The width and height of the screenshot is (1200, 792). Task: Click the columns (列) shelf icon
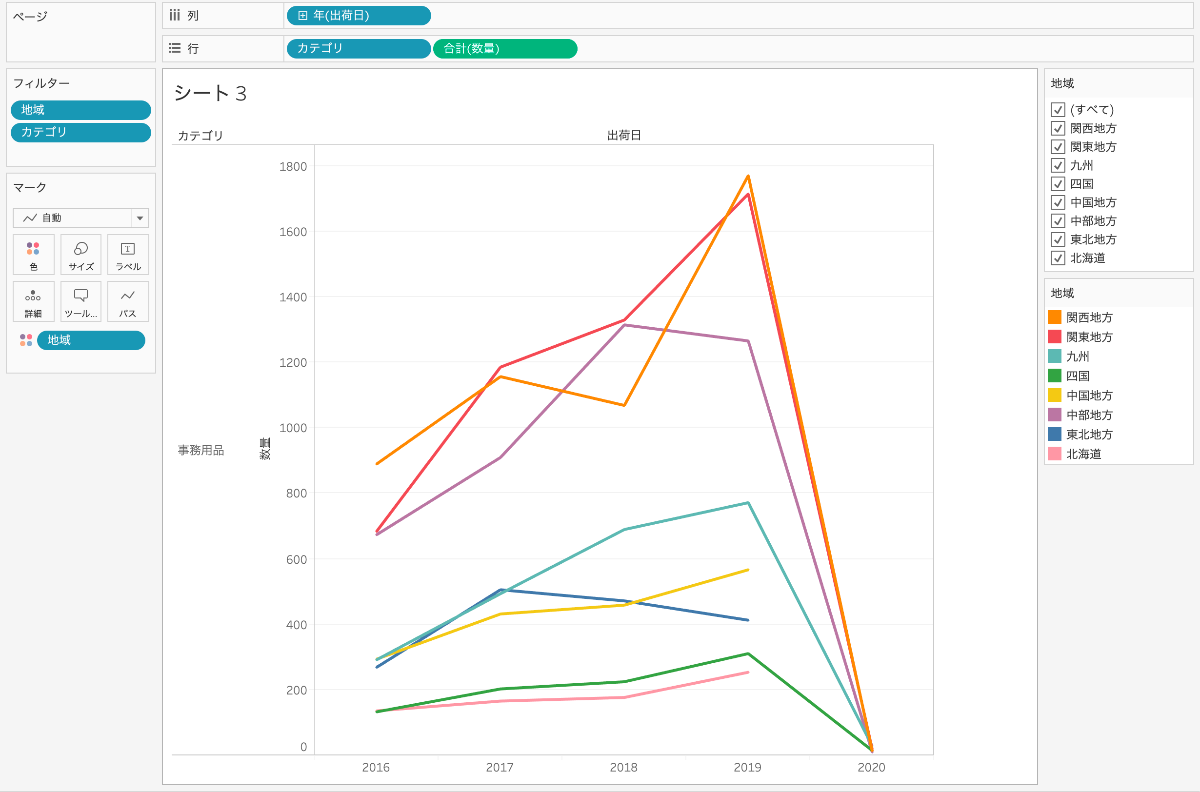(x=175, y=15)
